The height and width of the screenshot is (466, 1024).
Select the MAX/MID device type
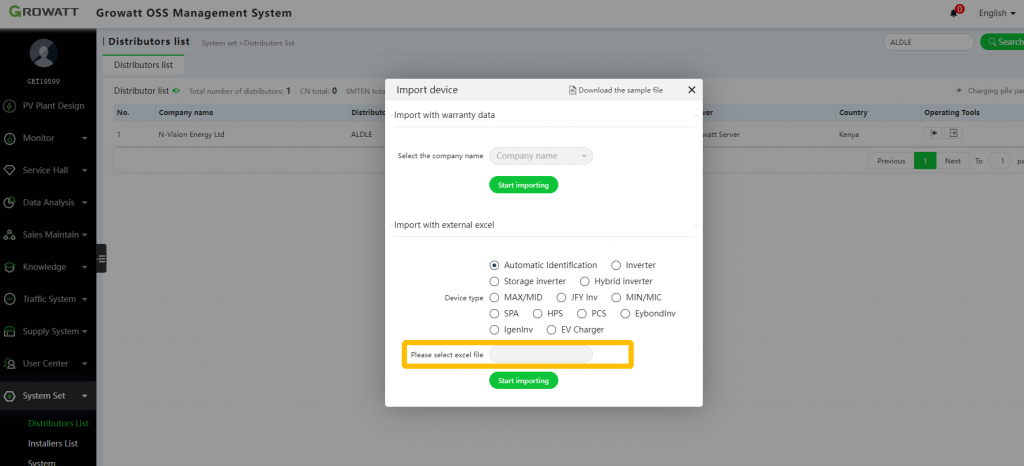(x=494, y=298)
